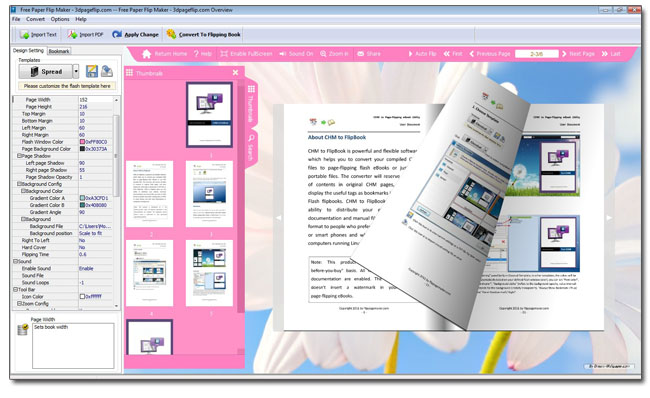Click the Import PDF toolbar icon
Viewport: 650px width, 398px height.
tap(73, 34)
